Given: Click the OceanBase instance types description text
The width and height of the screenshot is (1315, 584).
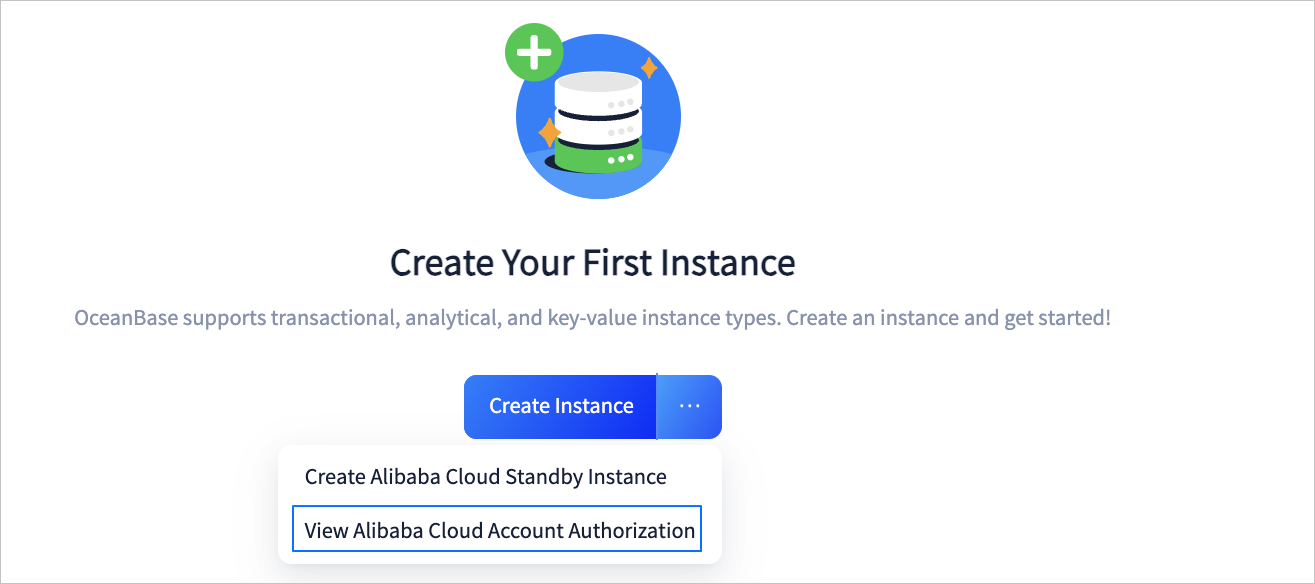Looking at the screenshot, I should pos(593,321).
